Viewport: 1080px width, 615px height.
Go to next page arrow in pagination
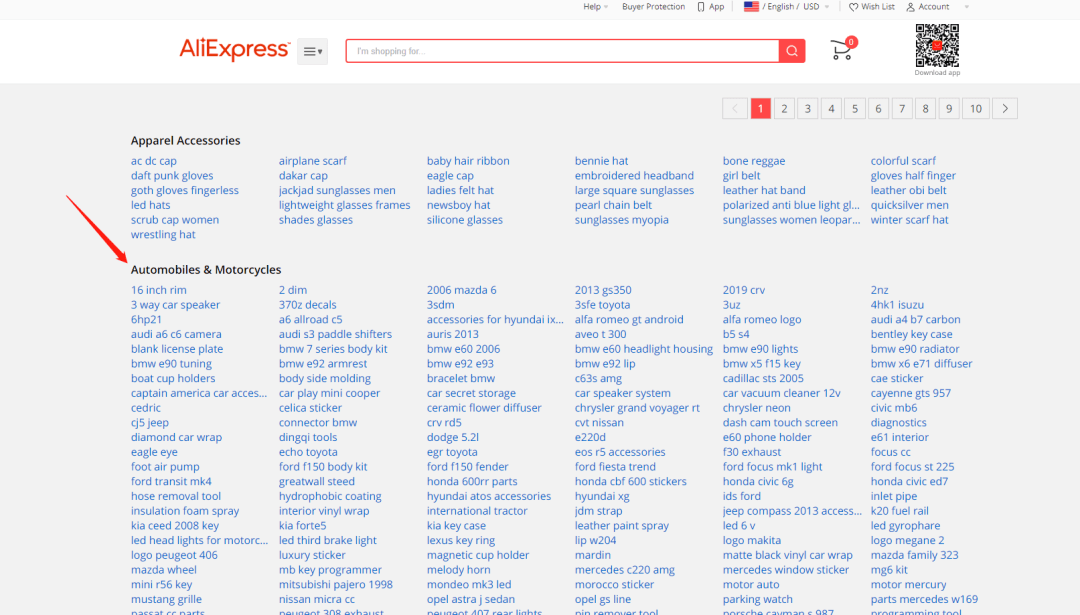tap(1005, 108)
